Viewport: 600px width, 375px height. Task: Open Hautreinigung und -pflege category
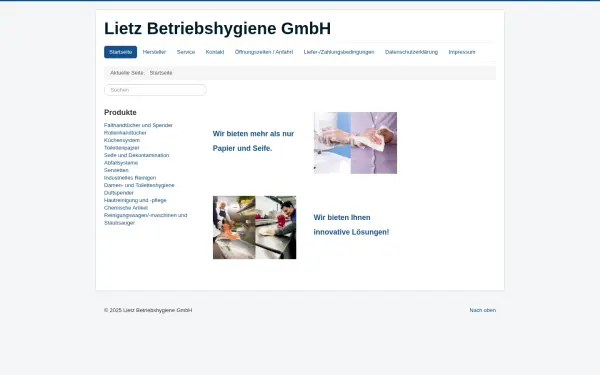pos(135,200)
